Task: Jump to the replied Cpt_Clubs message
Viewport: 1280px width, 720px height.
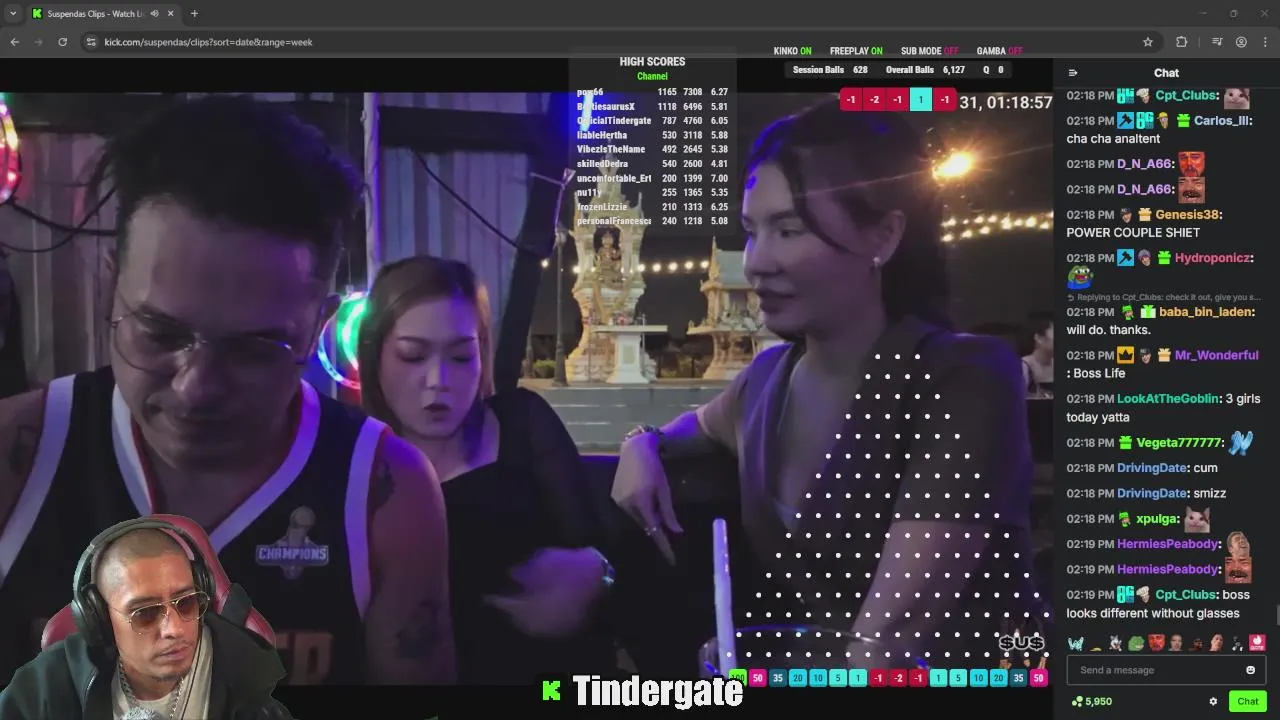Action: pyautogui.click(x=1164, y=297)
